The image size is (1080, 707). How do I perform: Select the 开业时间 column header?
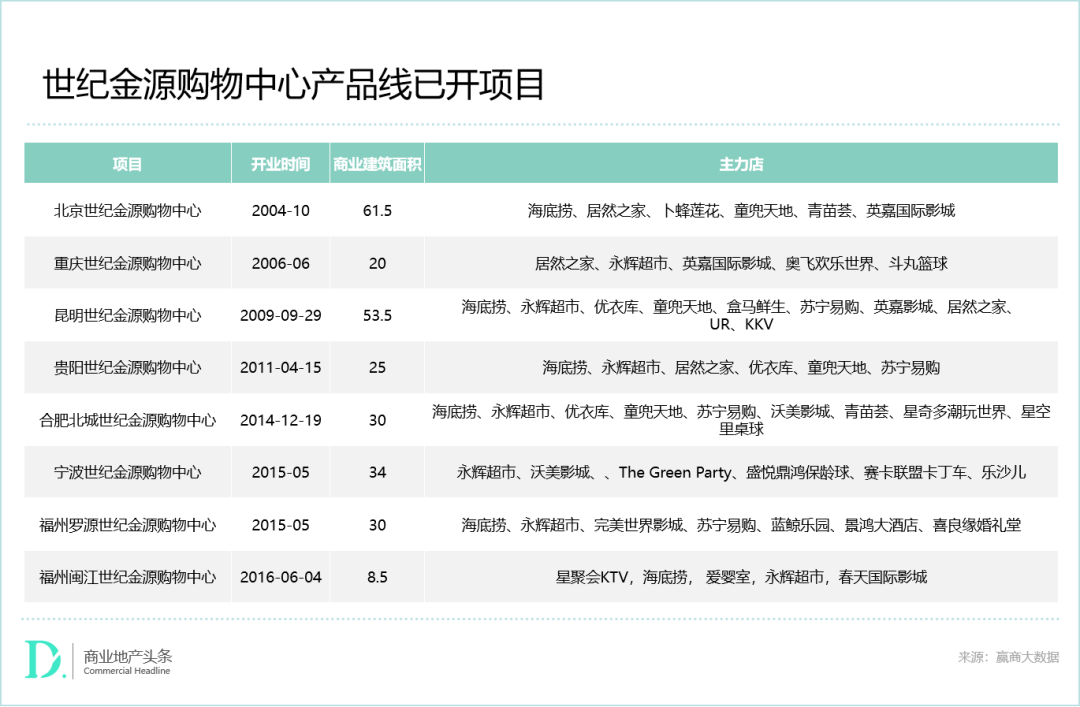pyautogui.click(x=280, y=164)
